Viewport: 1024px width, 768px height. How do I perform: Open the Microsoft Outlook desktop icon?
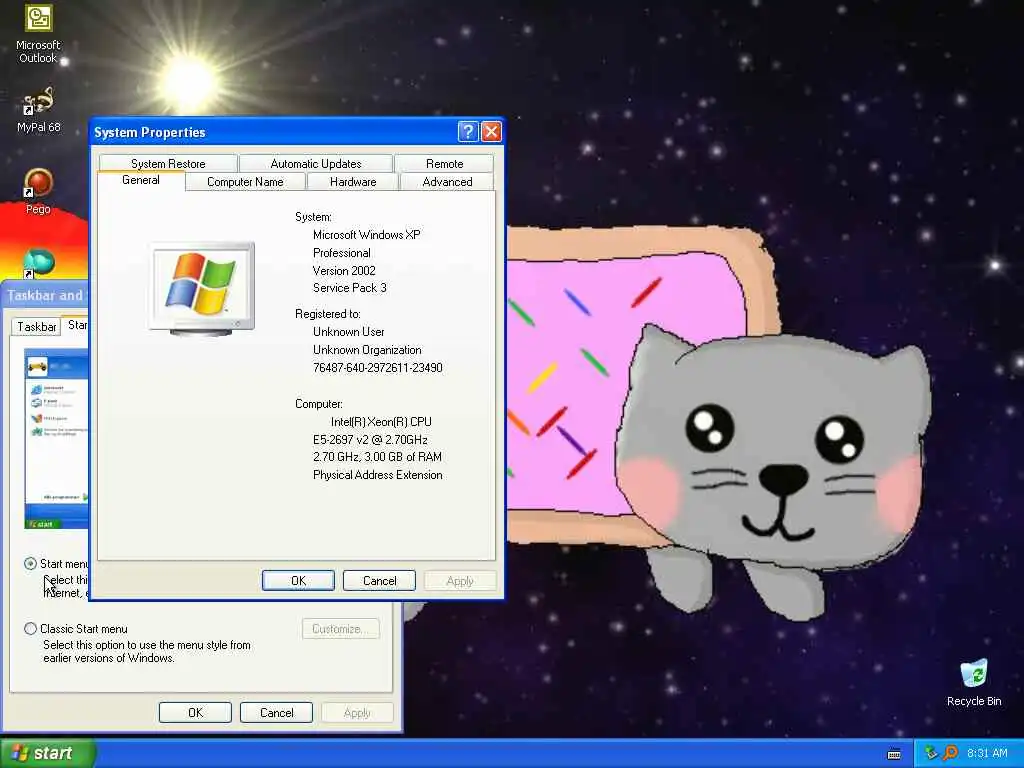38,33
